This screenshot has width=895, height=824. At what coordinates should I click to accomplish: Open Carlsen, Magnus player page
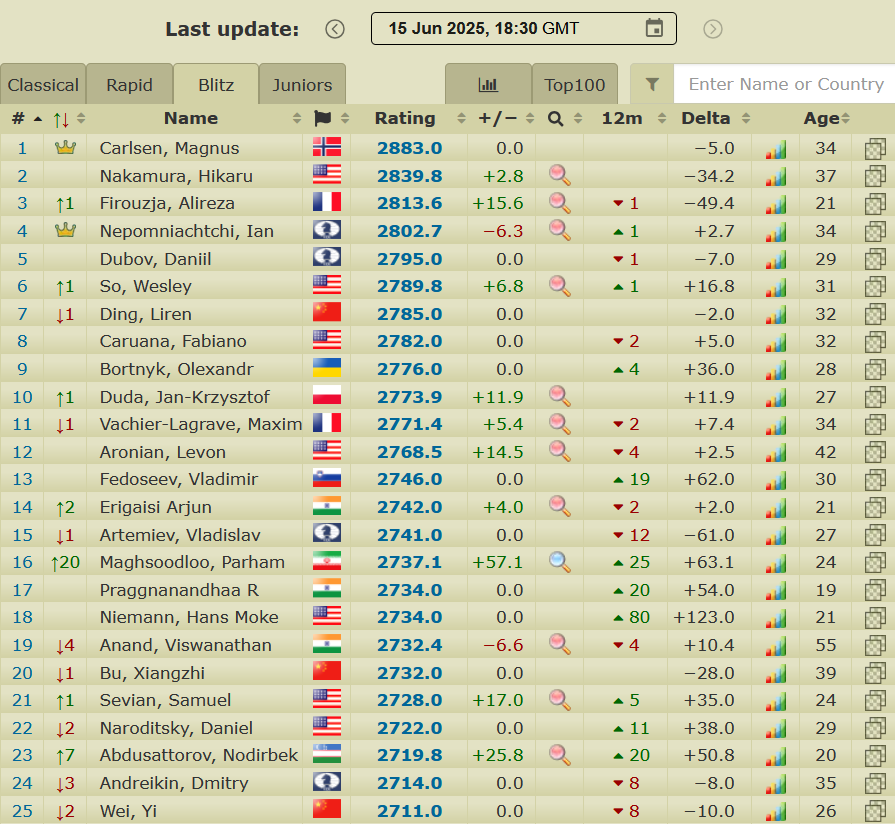(169, 148)
